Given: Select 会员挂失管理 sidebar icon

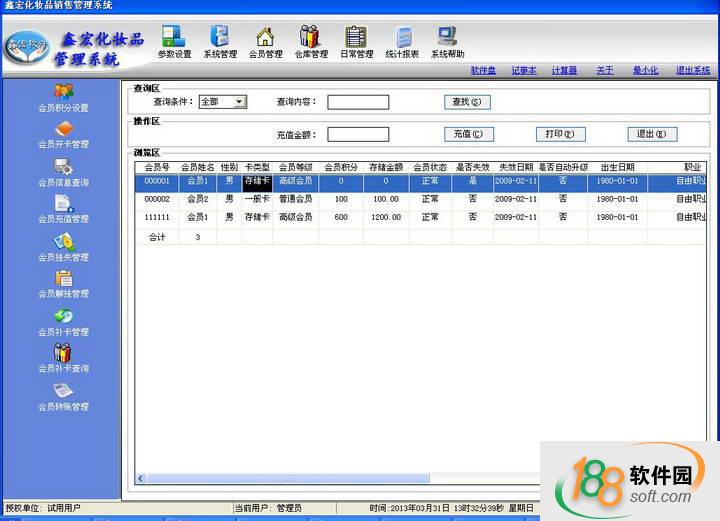Looking at the screenshot, I should (63, 246).
